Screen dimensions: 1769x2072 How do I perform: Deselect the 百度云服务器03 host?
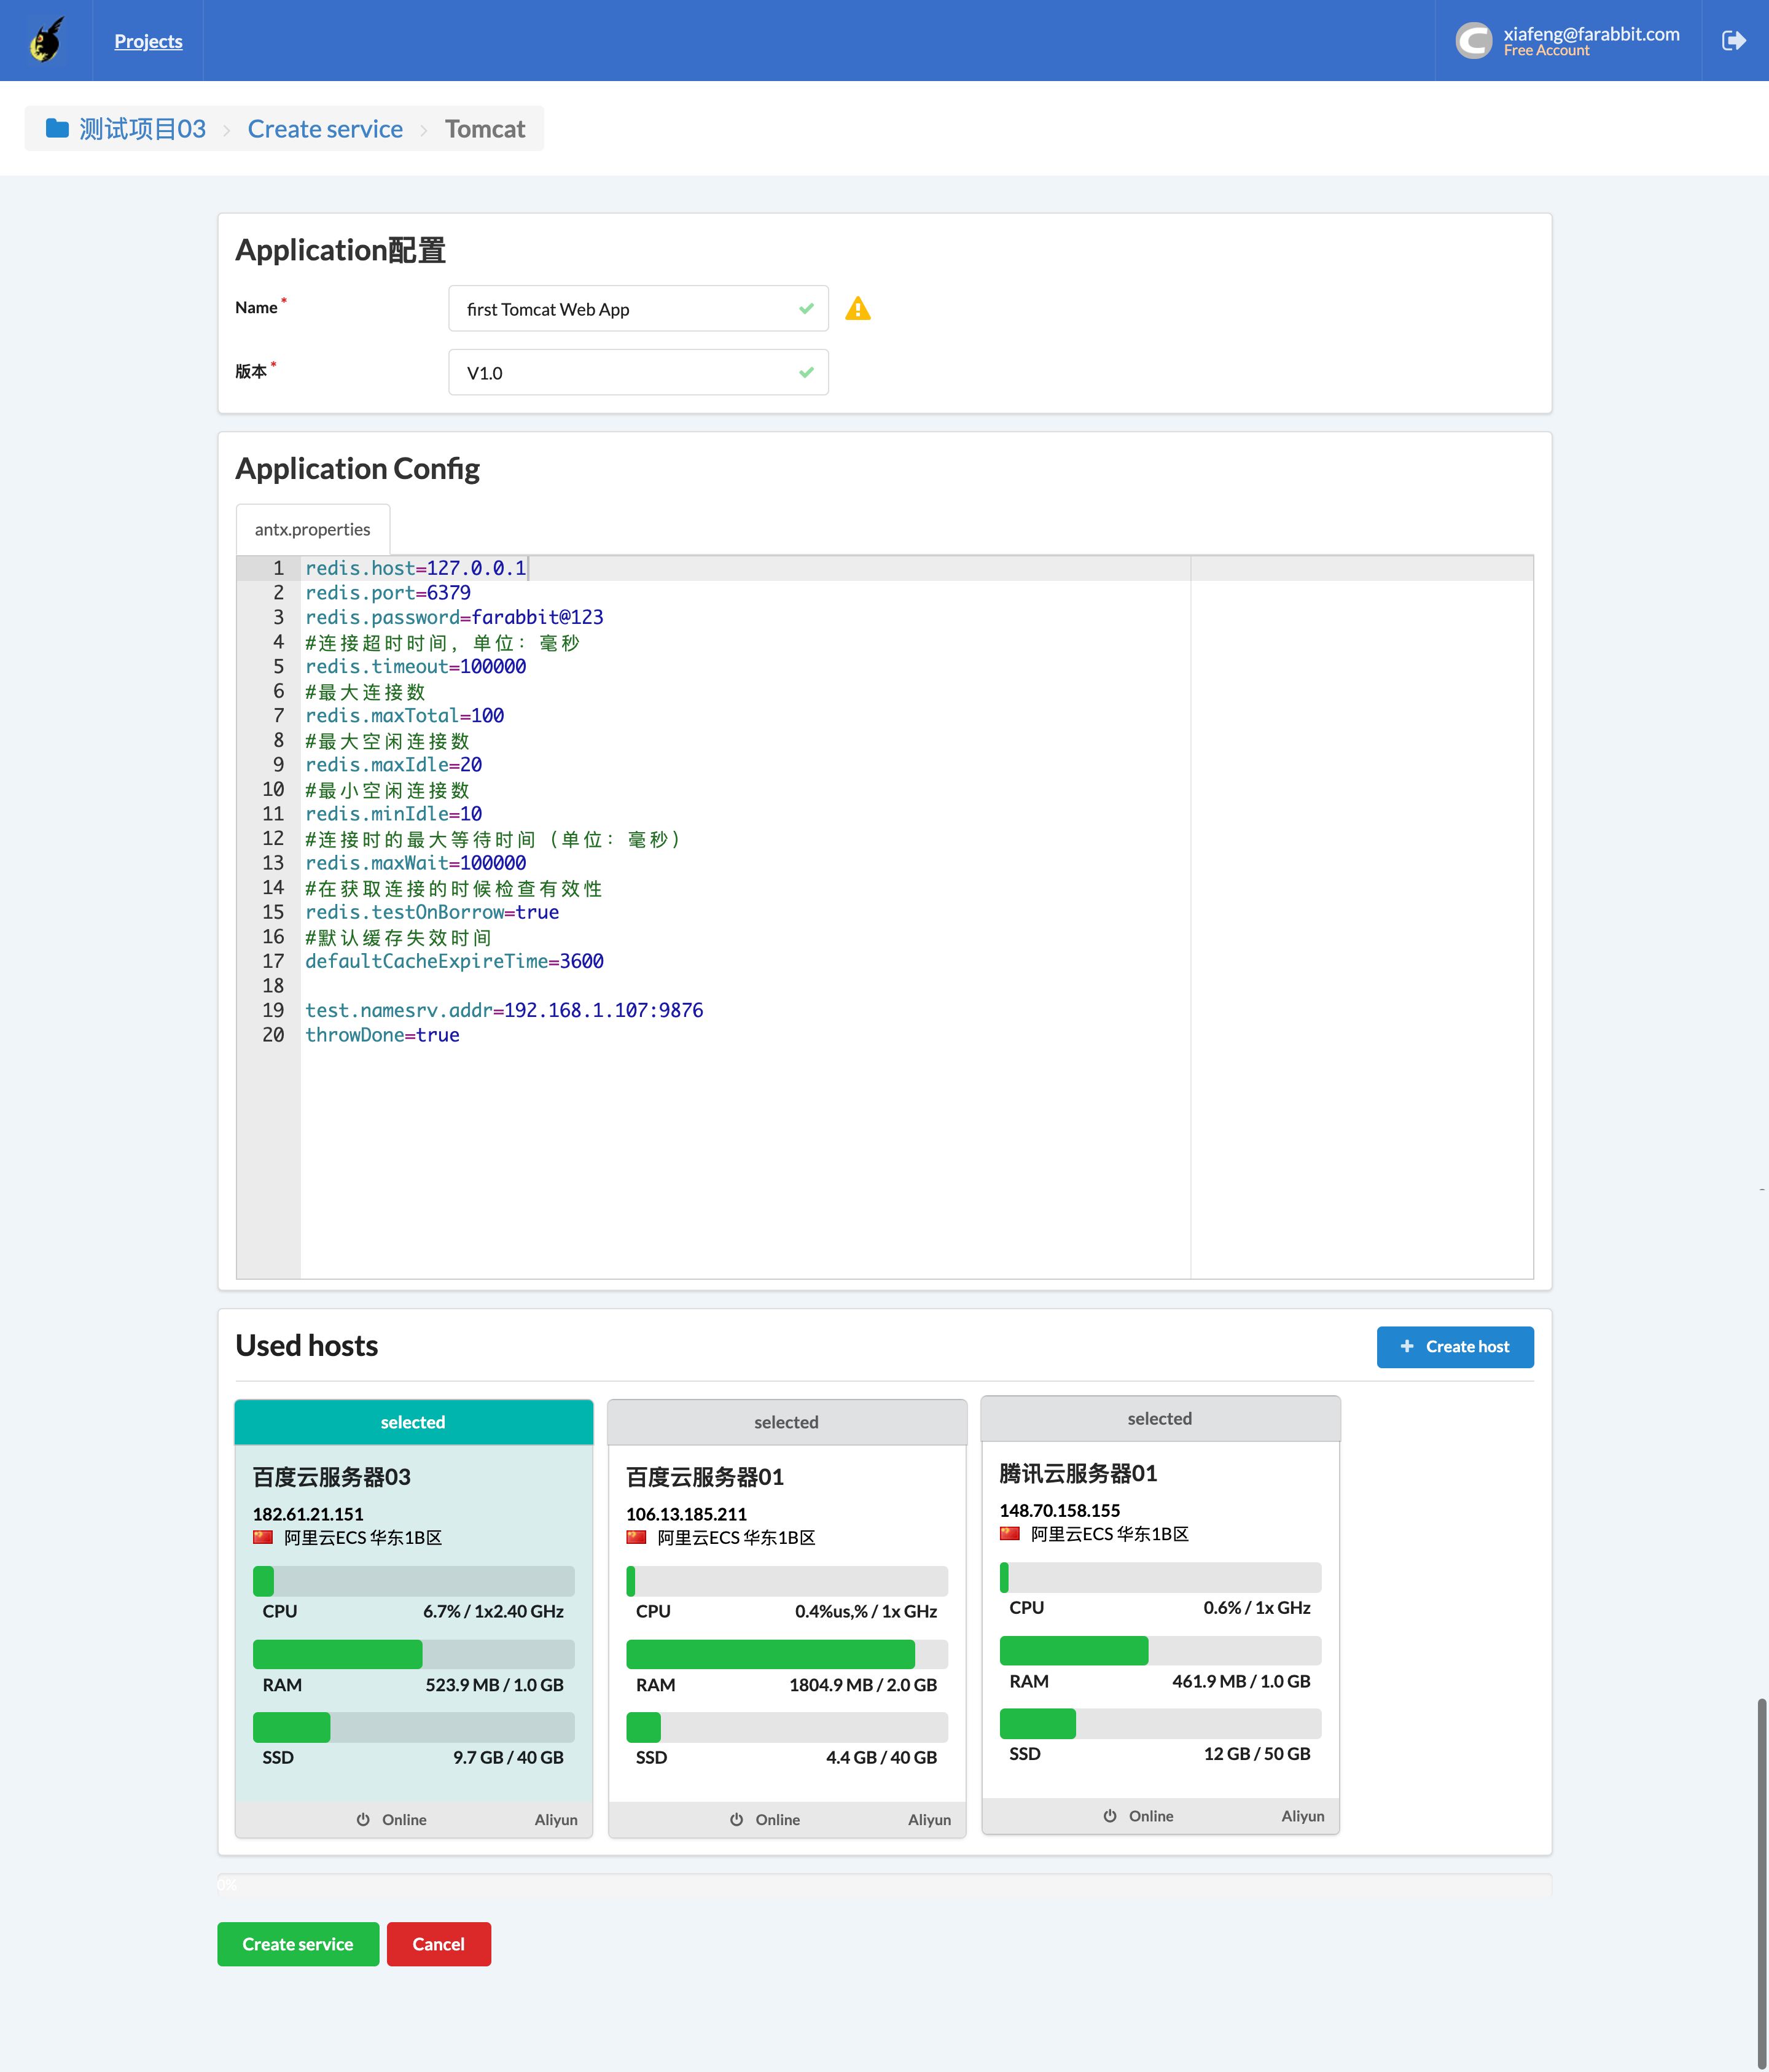point(413,1421)
